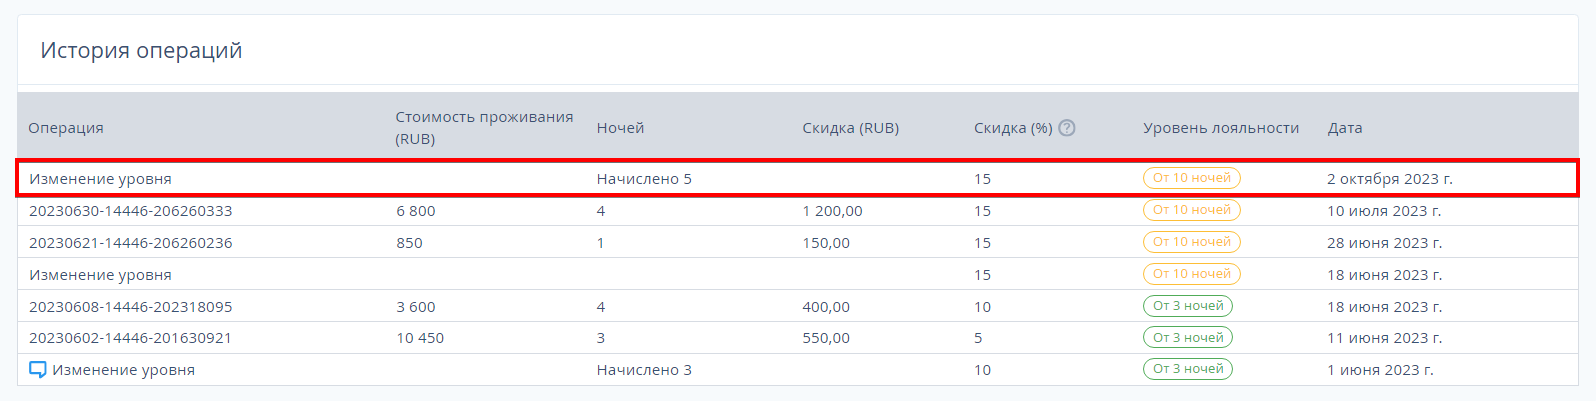Screen dimensions: 1596x401
Task: Click the Операция column header
Action: (x=66, y=128)
